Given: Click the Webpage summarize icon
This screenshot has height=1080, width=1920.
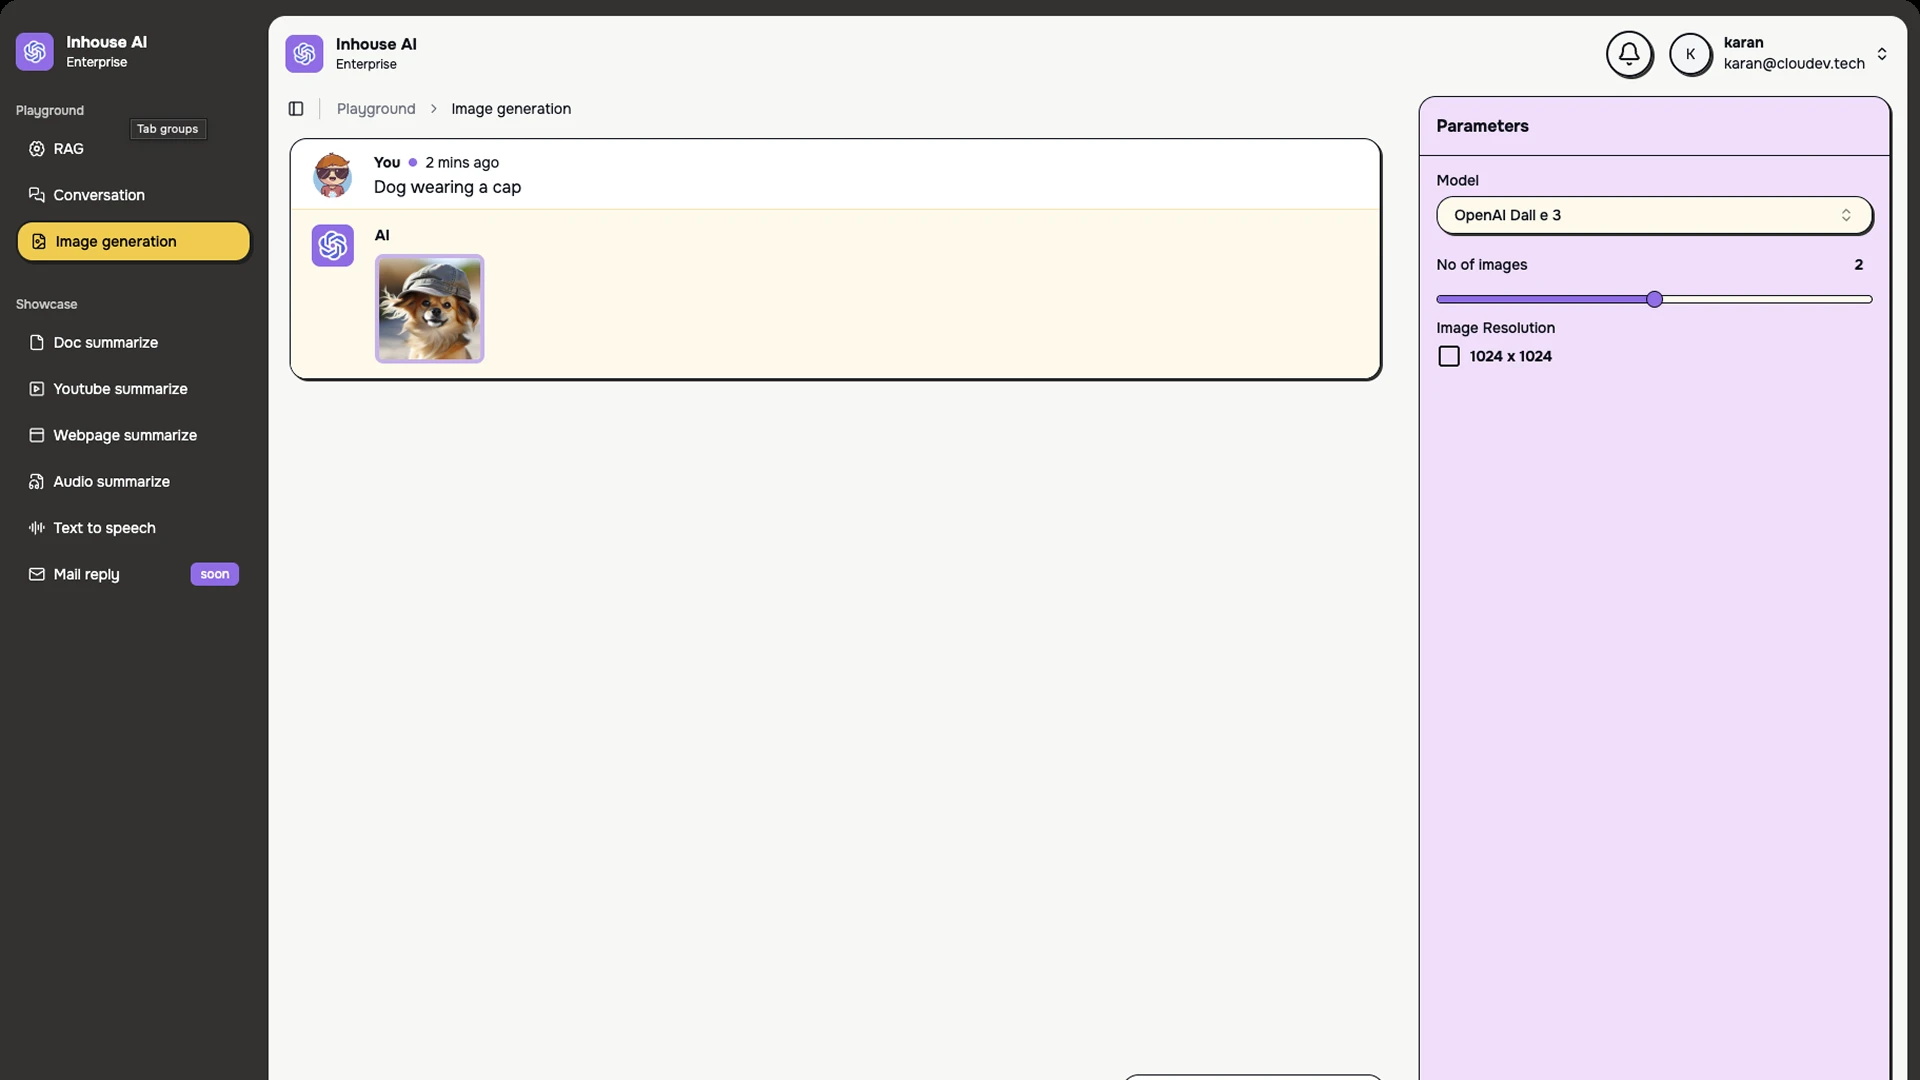Looking at the screenshot, I should click(x=37, y=435).
